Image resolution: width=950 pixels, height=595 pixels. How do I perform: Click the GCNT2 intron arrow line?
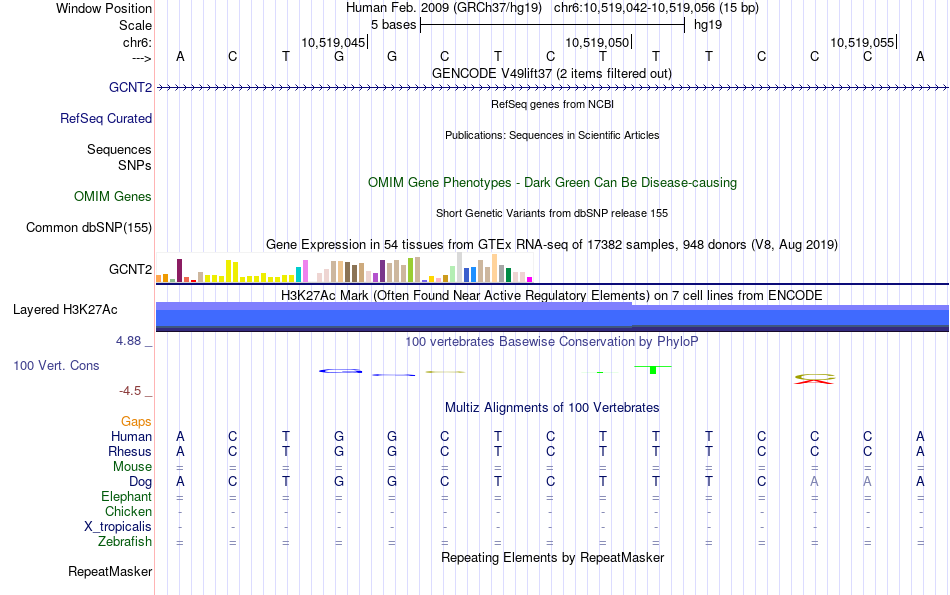[x=552, y=88]
